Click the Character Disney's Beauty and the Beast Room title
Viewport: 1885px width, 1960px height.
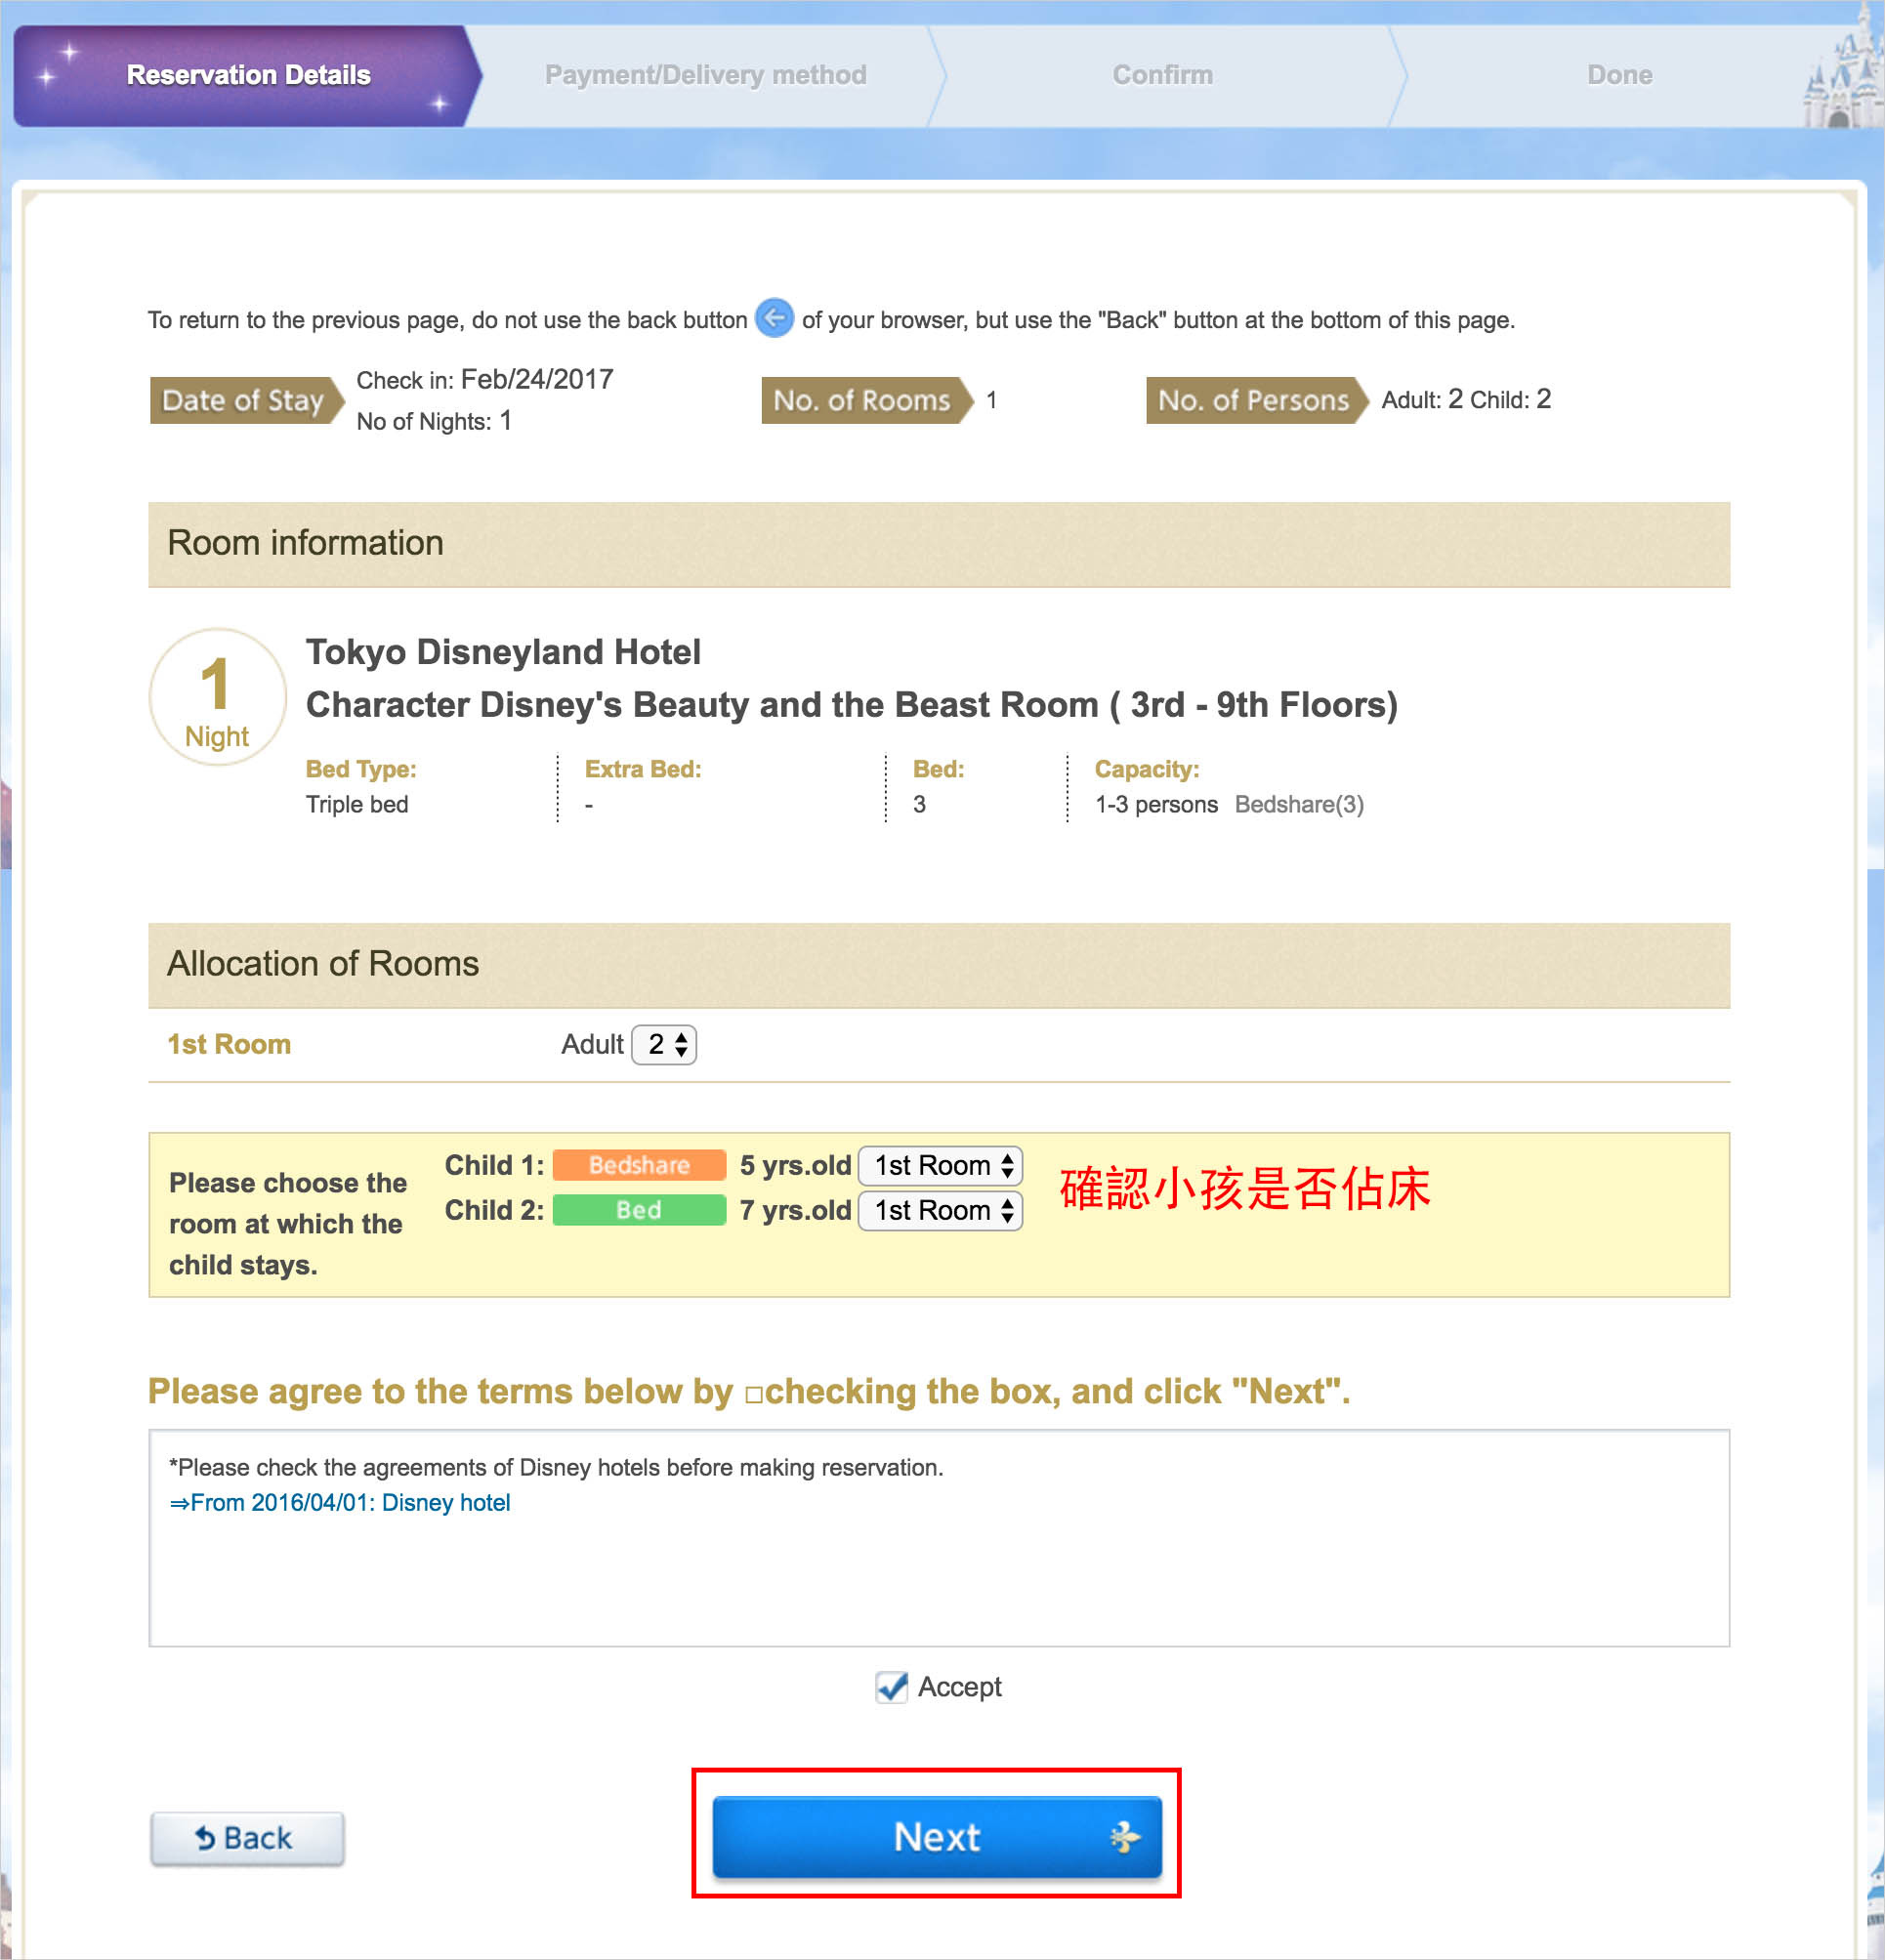852,705
